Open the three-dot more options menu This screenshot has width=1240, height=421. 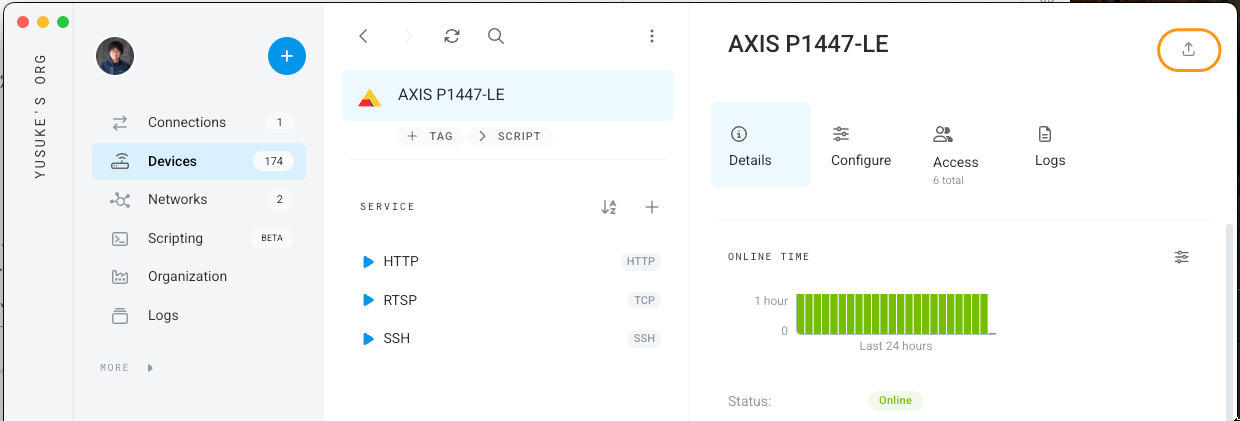coord(652,36)
